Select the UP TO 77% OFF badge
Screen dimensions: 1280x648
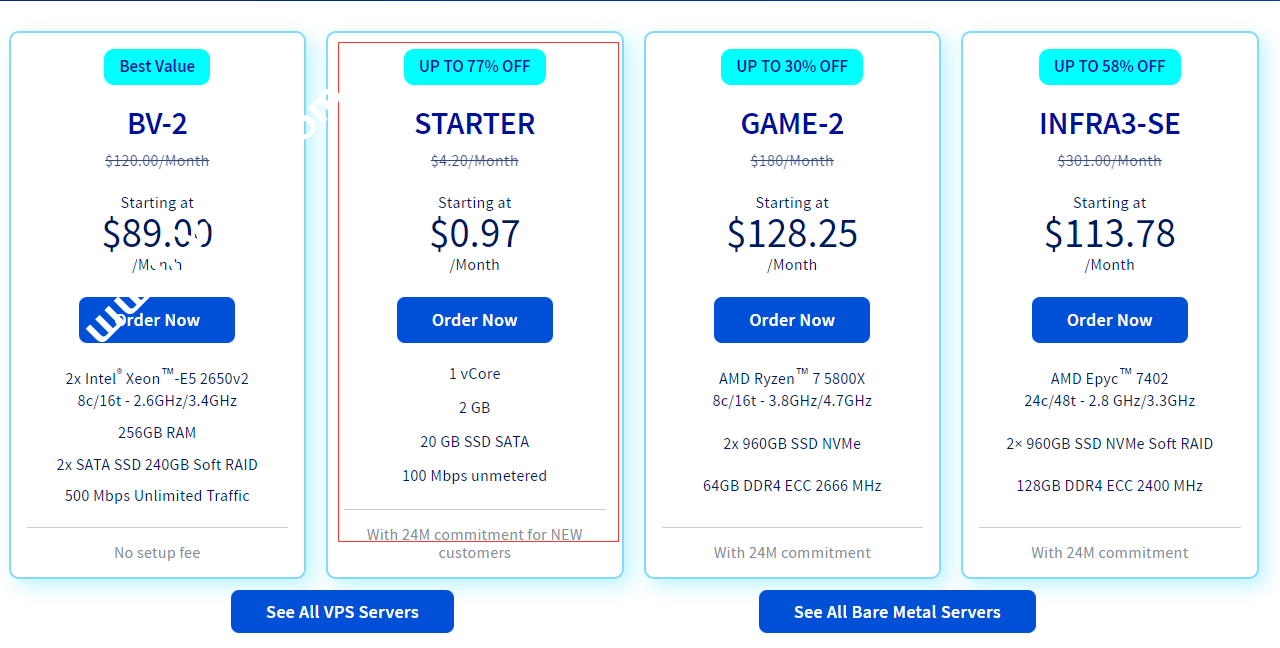(x=474, y=67)
